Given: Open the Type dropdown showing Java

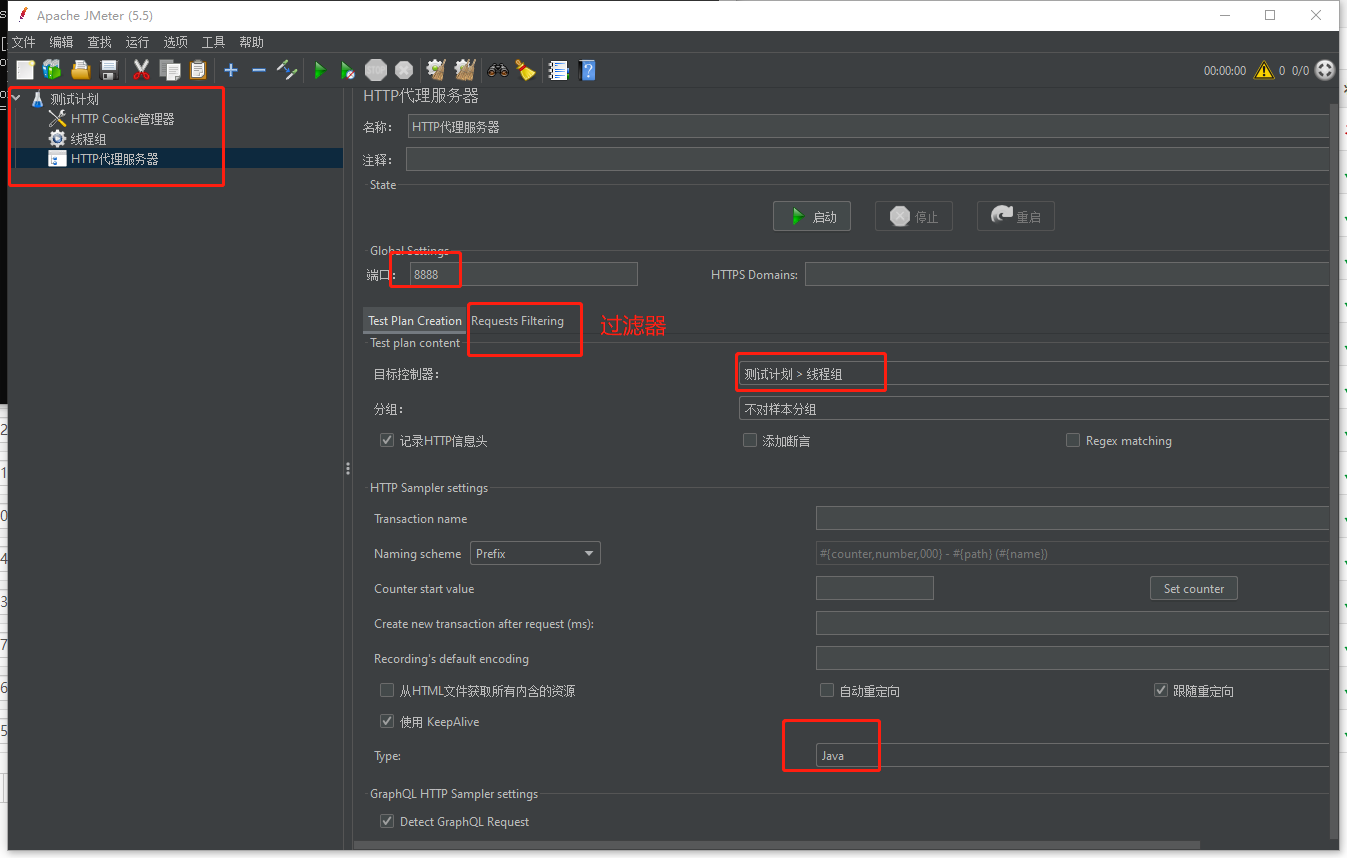Looking at the screenshot, I should [1073, 755].
